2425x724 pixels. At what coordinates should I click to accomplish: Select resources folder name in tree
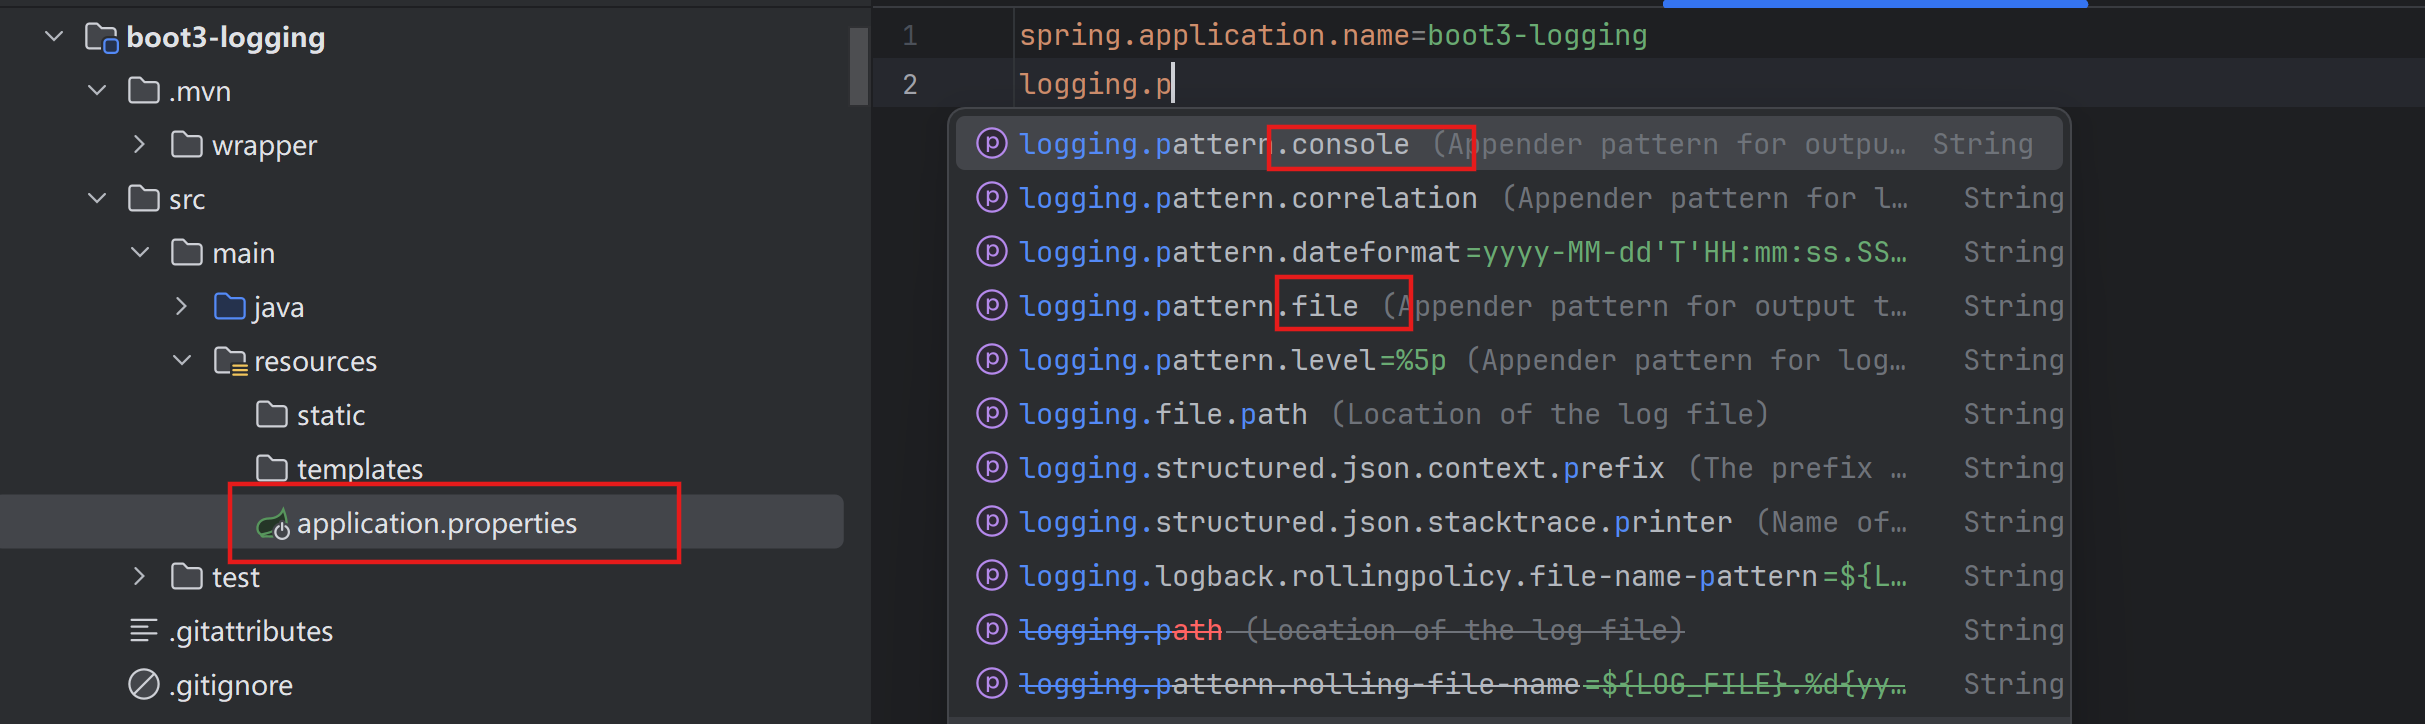315,361
